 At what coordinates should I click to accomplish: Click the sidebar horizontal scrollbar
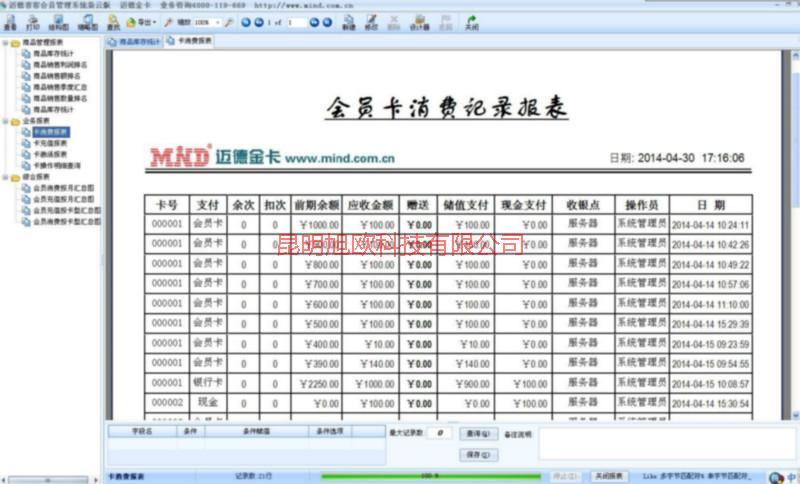[48, 480]
